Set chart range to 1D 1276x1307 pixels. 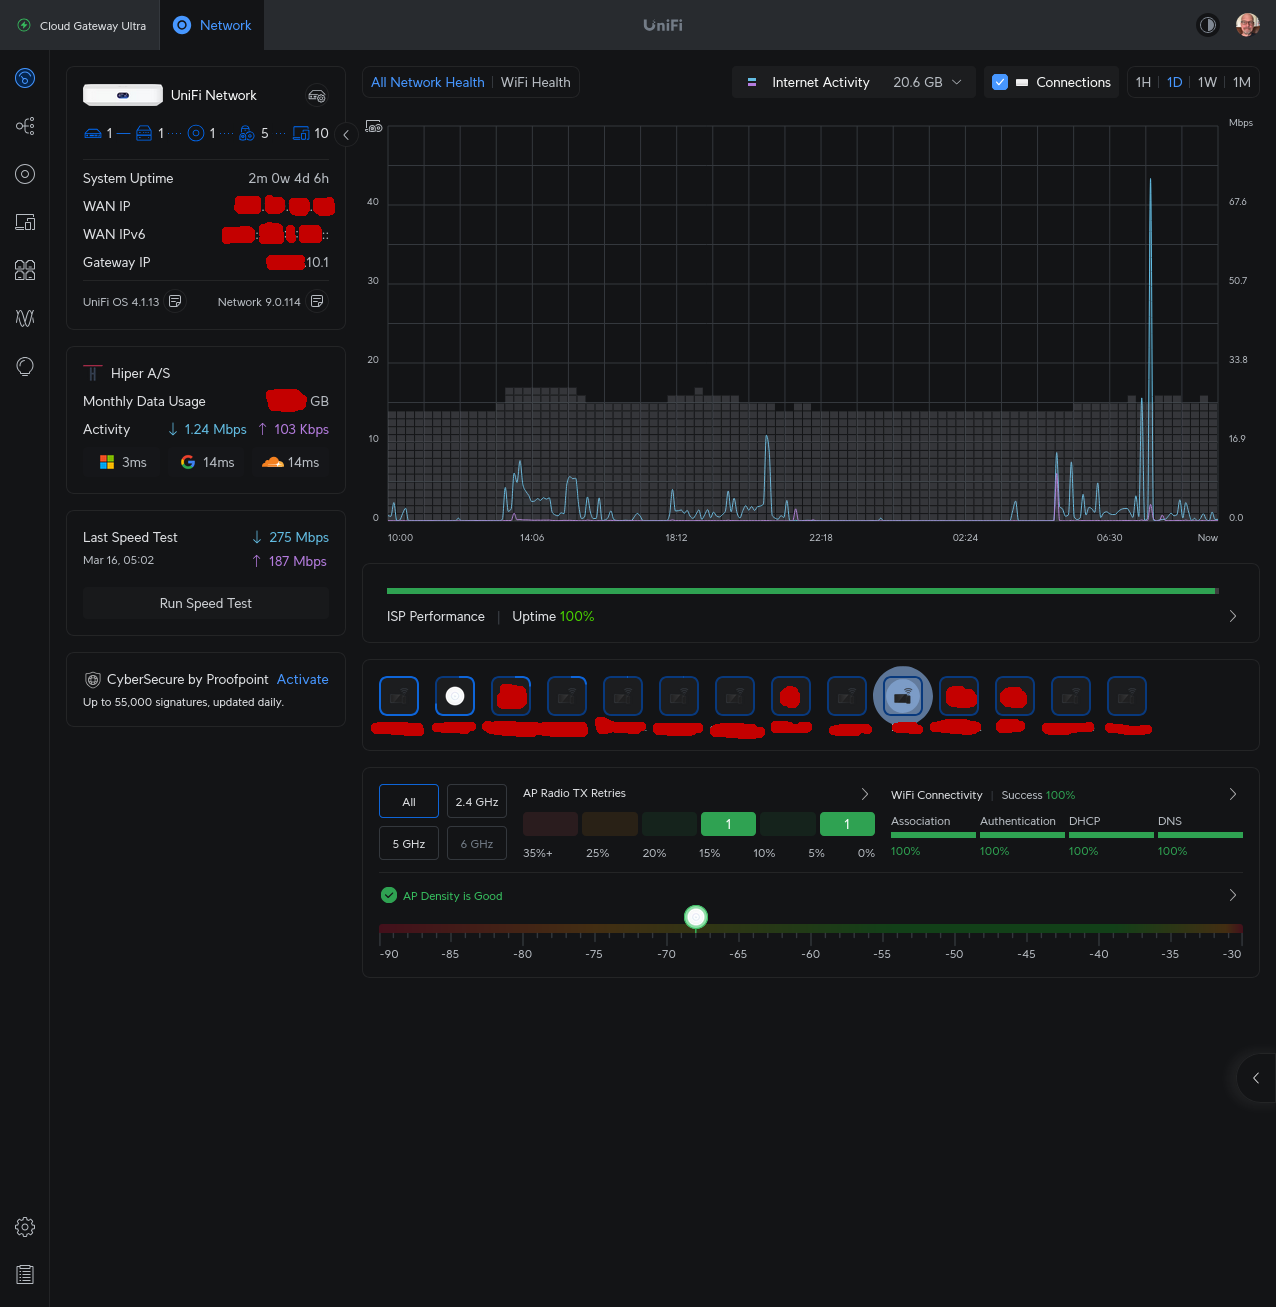pyautogui.click(x=1175, y=82)
